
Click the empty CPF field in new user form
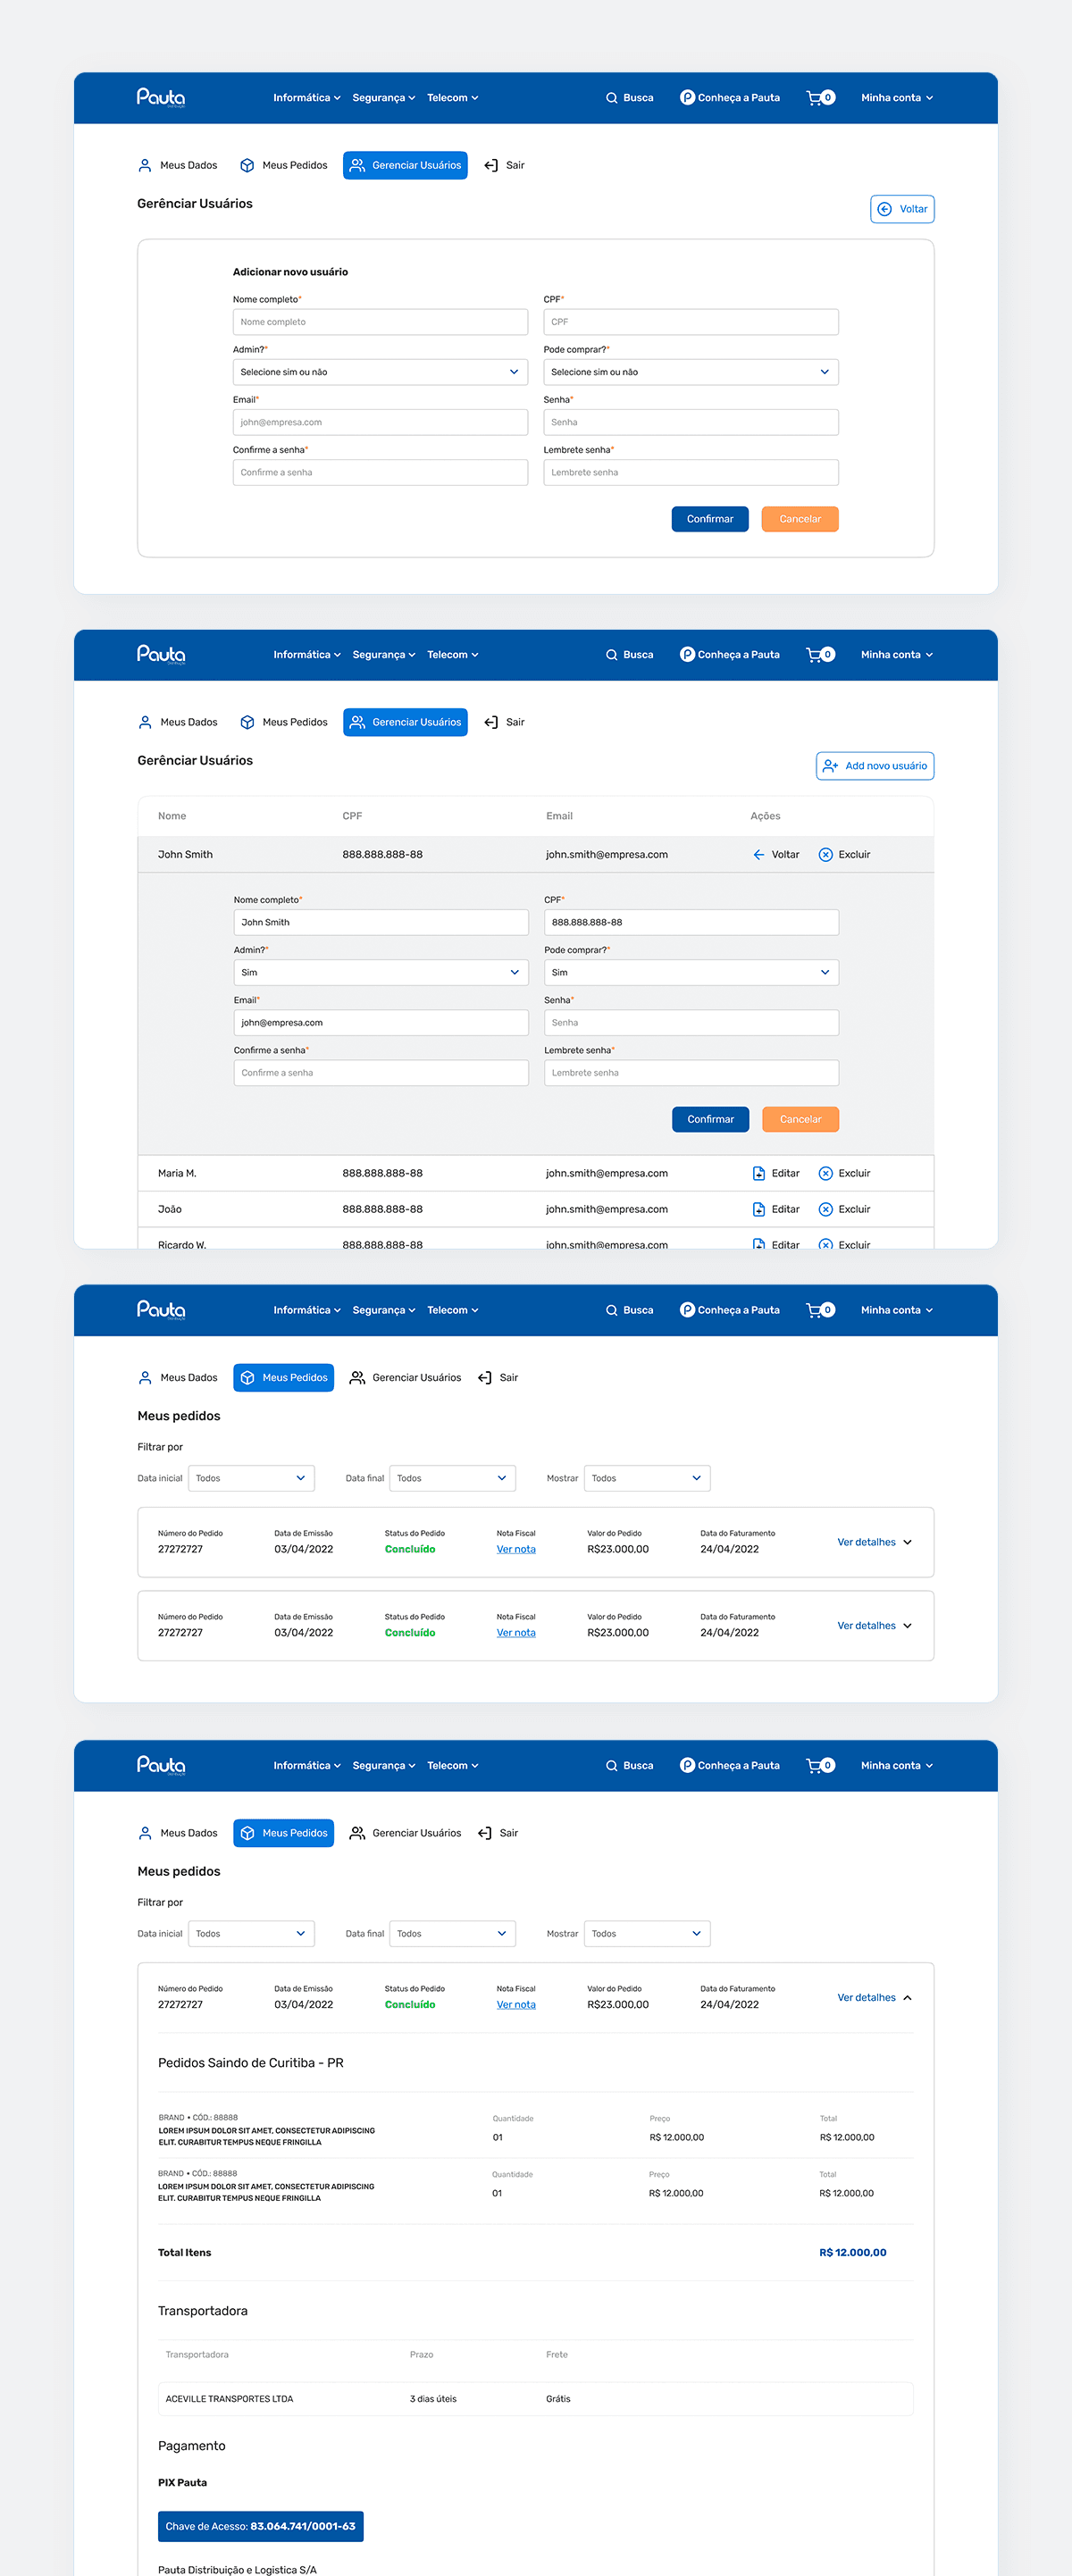[x=690, y=322]
